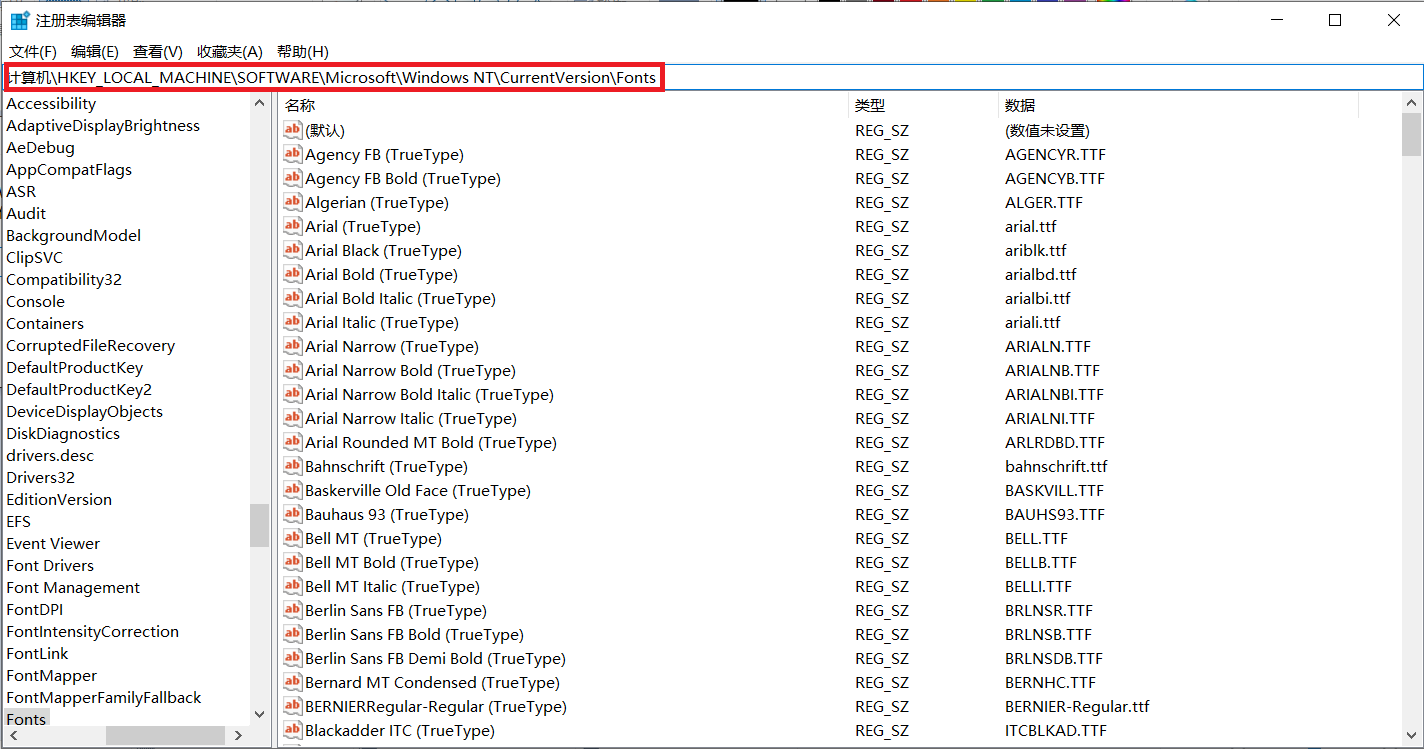Click the tree pane vertical scrollbar thumb

coord(260,525)
